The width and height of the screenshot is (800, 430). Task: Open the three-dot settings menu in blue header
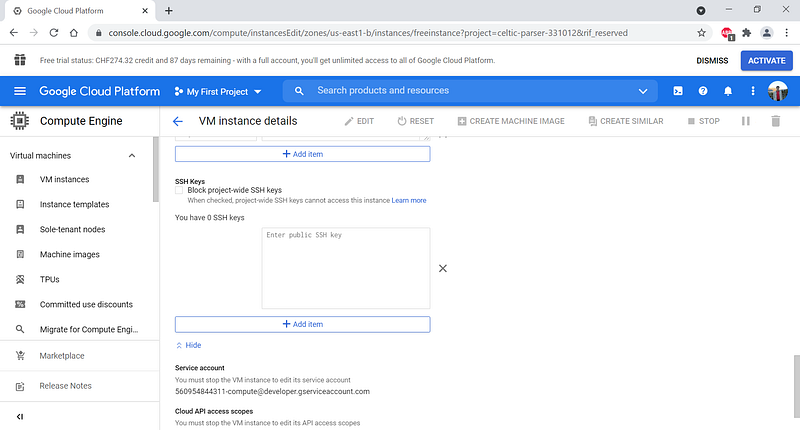(x=753, y=91)
